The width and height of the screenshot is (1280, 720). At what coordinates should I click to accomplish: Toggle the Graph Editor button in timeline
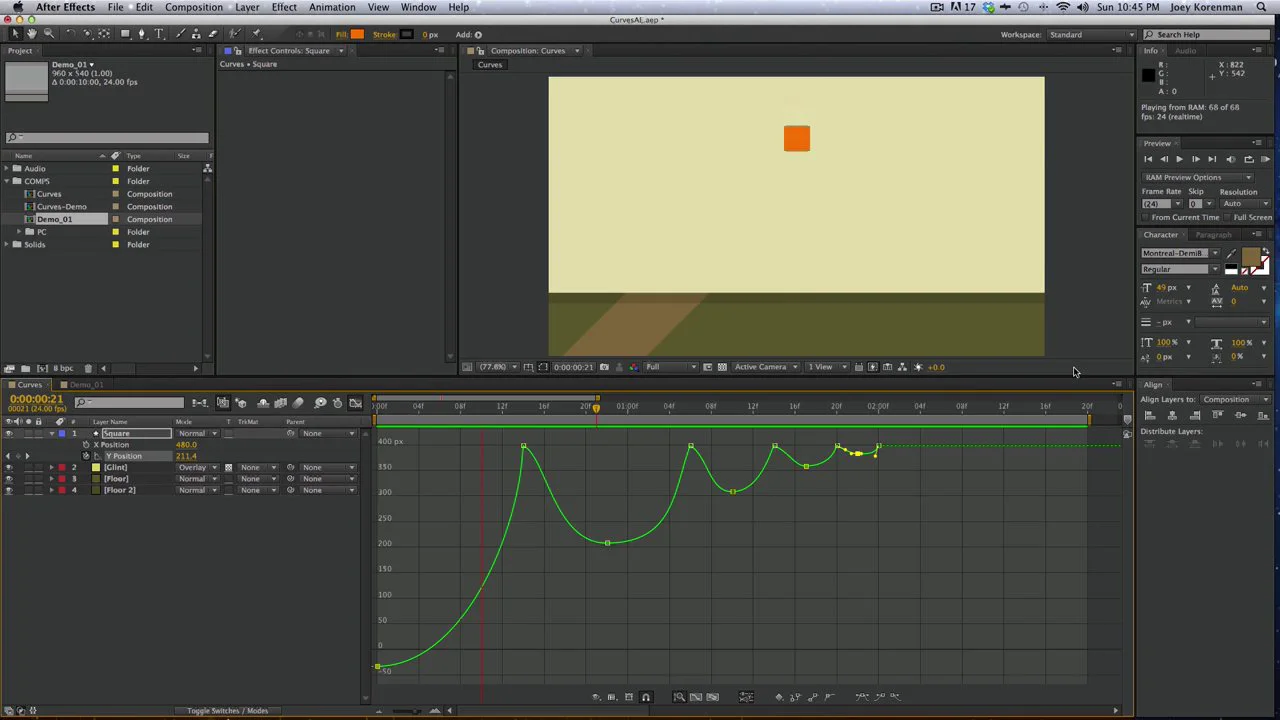(355, 403)
